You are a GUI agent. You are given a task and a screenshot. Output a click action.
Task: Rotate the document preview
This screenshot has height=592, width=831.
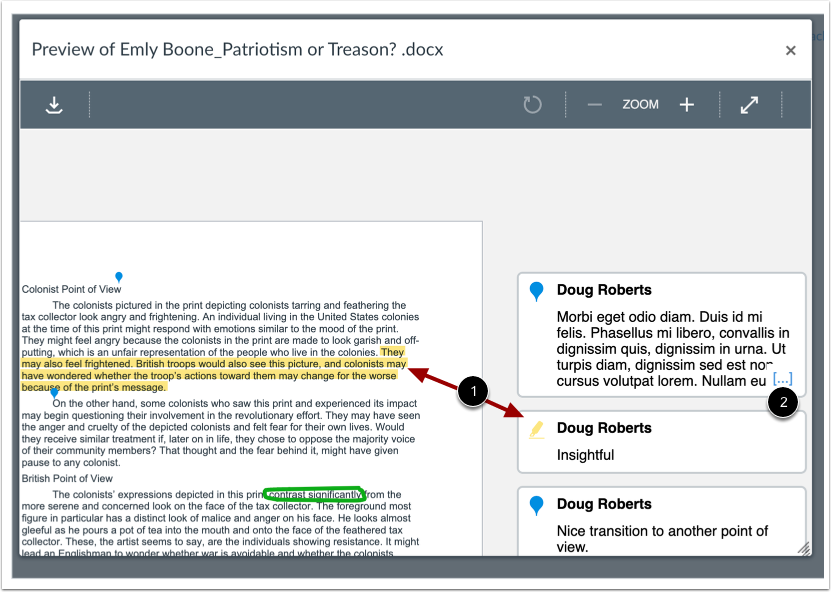point(531,104)
